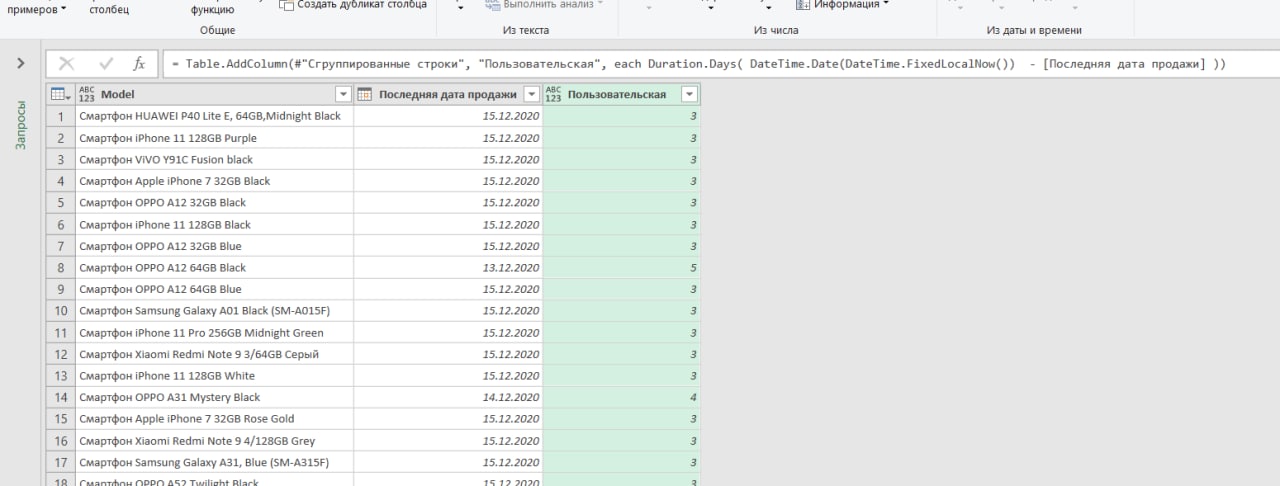Viewport: 1280px width, 486px height.
Task: Open the filter dropdown of Model column
Action: pyautogui.click(x=343, y=94)
